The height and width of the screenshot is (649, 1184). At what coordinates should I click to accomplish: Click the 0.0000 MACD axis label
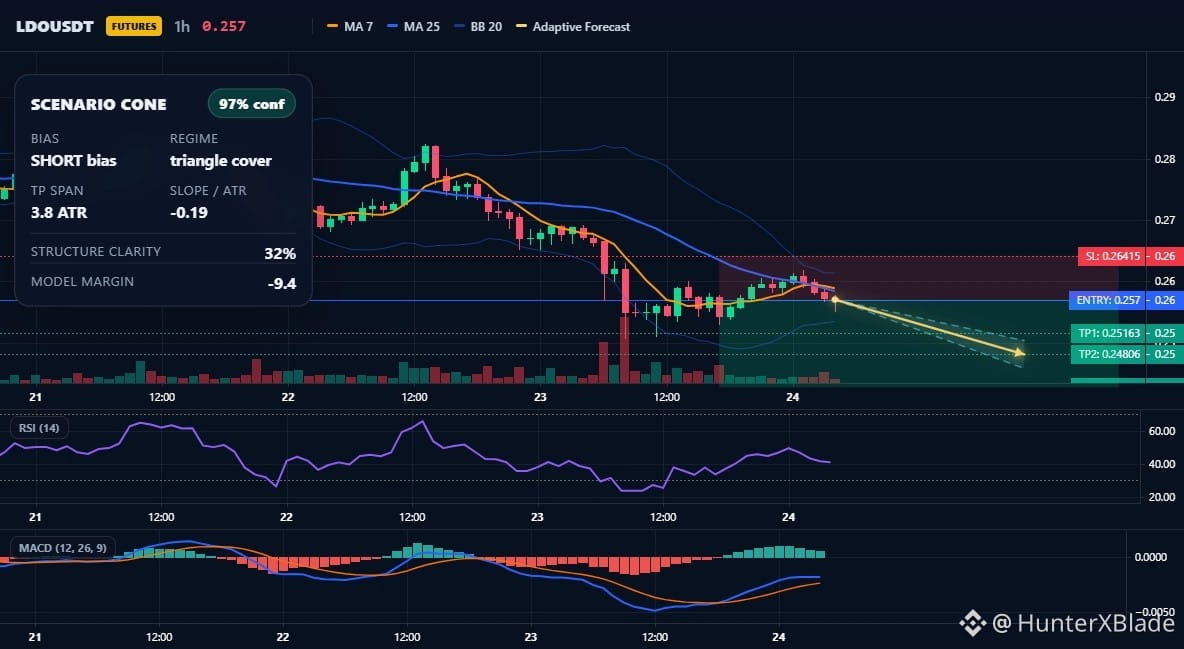[x=1151, y=557]
